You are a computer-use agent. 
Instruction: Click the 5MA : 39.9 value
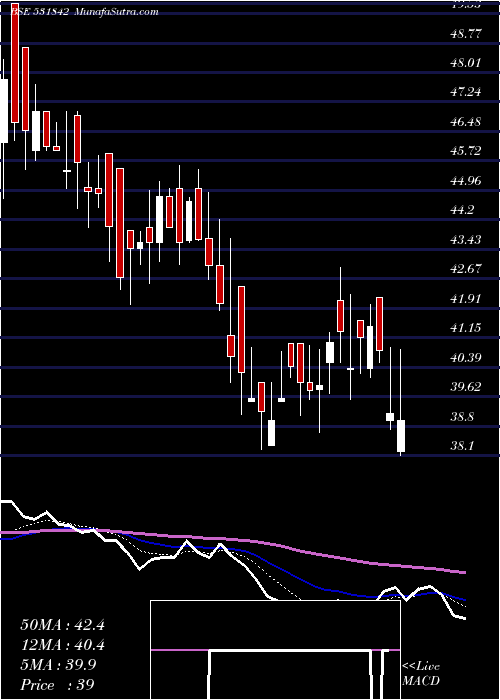coord(58,666)
